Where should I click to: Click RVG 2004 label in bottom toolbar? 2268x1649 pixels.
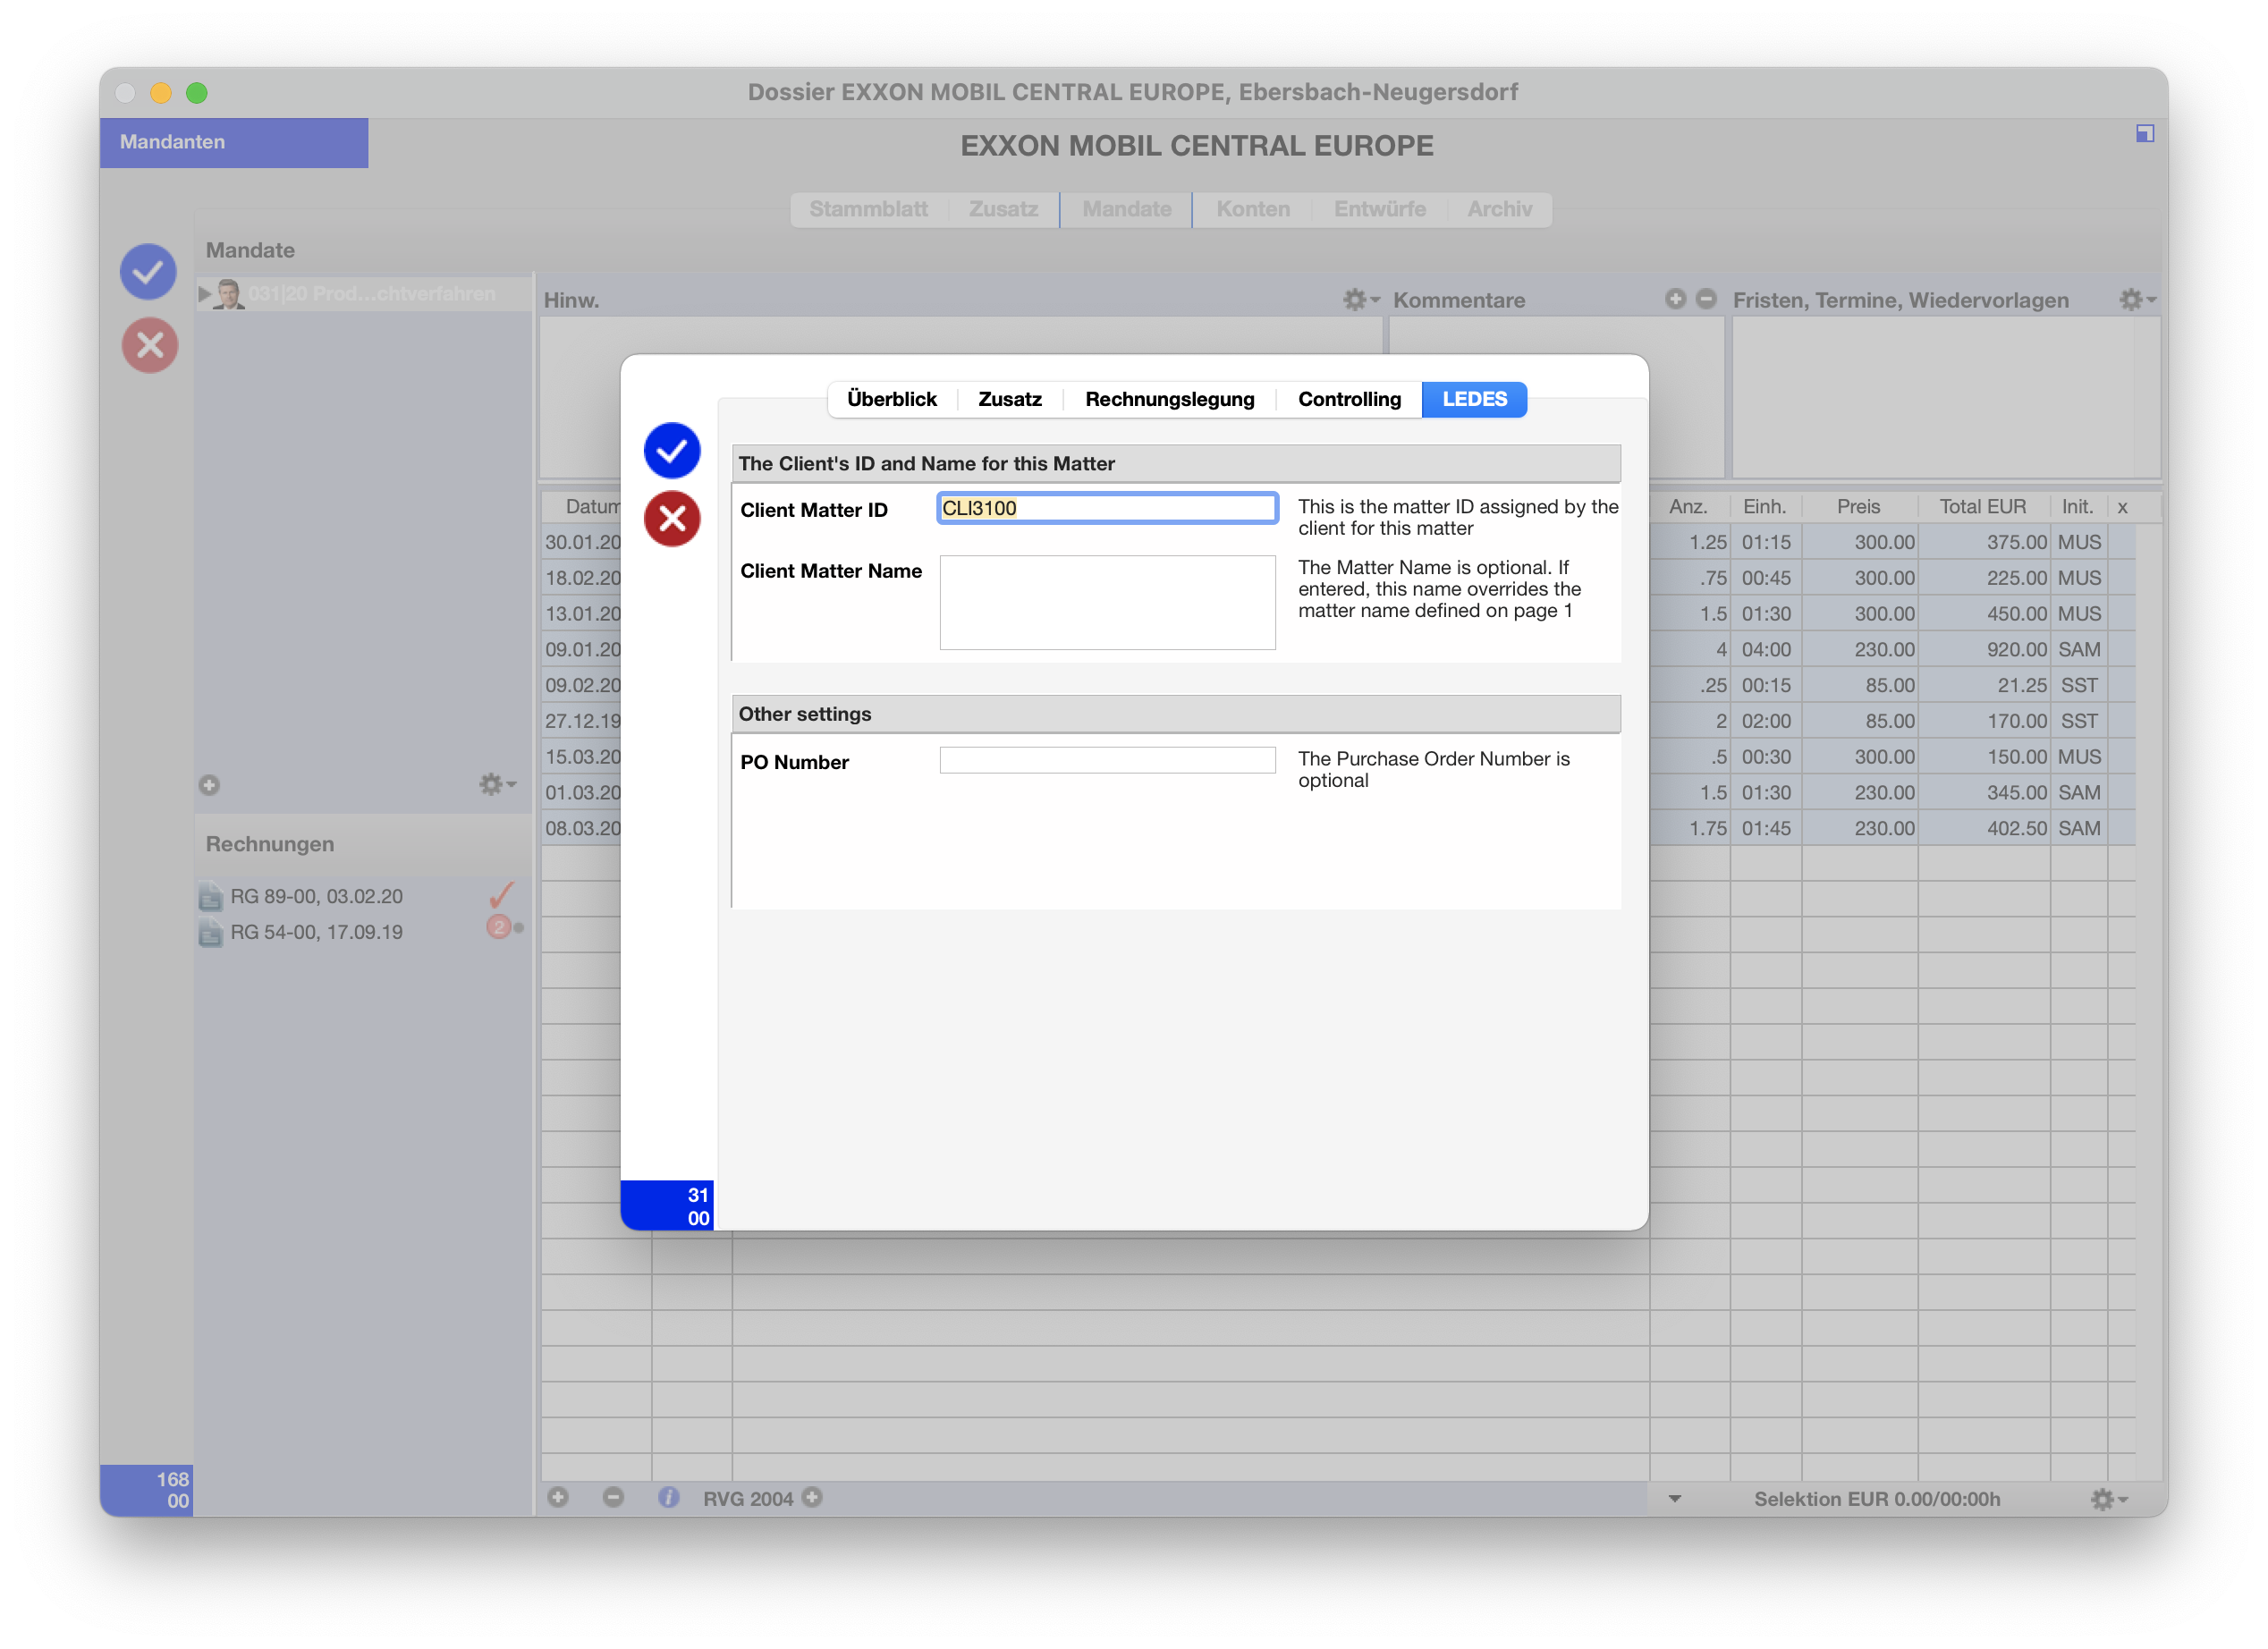(747, 1499)
